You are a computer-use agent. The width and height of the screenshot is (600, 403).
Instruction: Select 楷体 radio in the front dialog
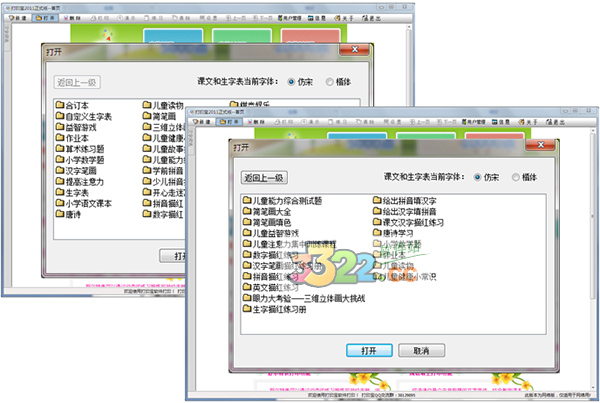[x=515, y=177]
